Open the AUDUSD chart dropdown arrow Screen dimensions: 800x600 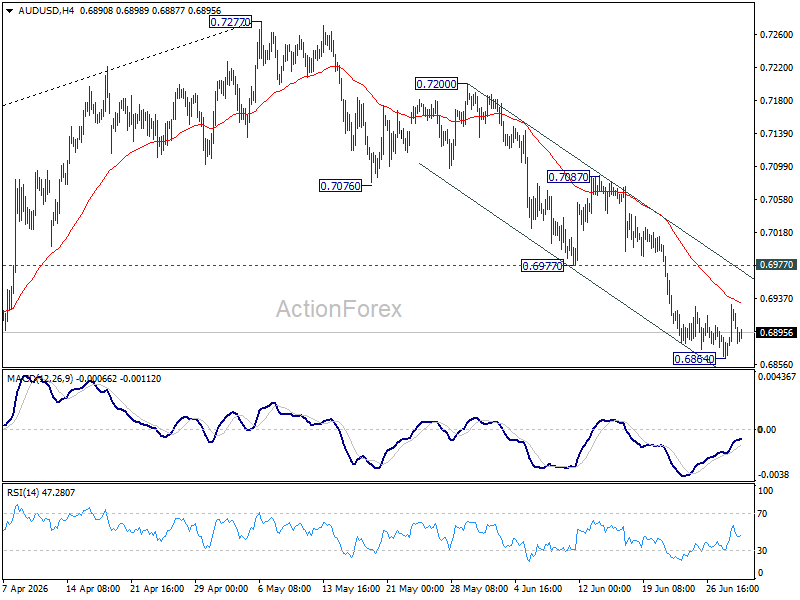[x=9, y=10]
